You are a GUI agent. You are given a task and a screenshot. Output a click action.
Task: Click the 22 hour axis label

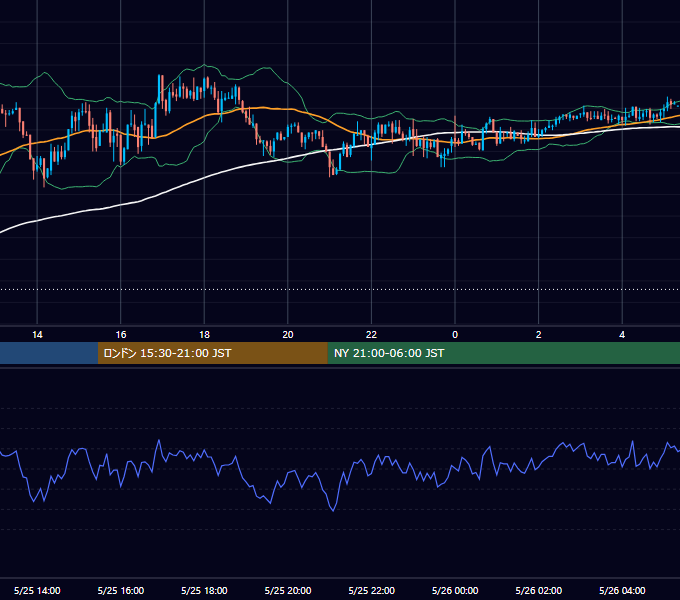point(371,335)
